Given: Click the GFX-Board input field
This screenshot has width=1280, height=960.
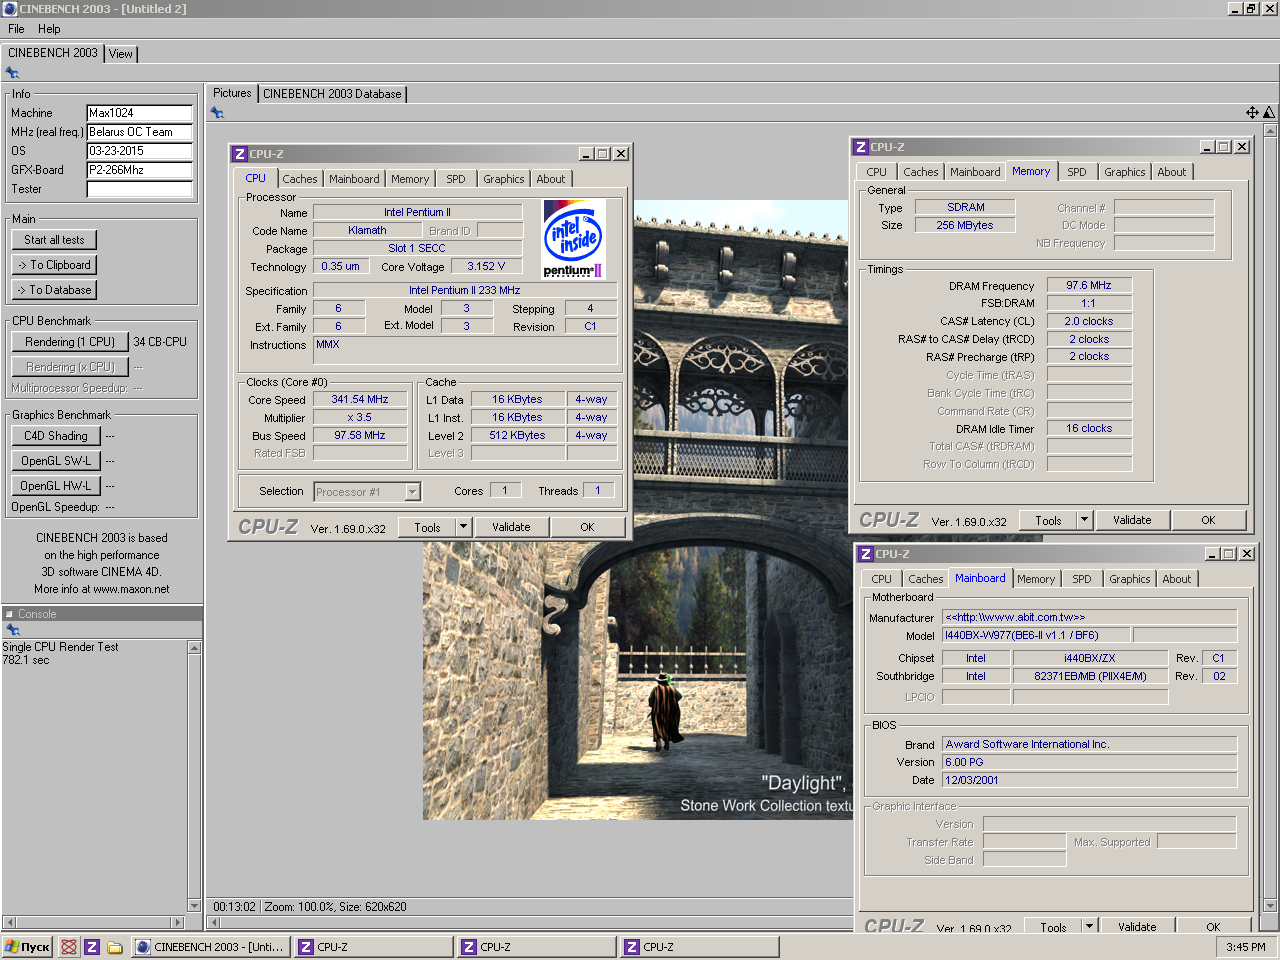Looking at the screenshot, I should (x=140, y=170).
